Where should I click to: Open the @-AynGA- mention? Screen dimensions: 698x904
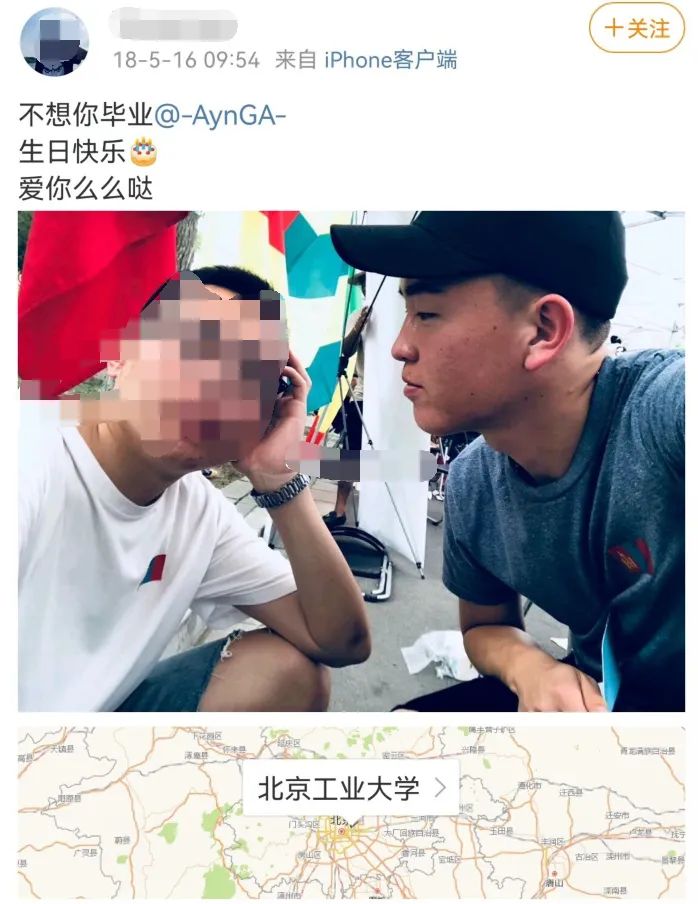pos(220,115)
